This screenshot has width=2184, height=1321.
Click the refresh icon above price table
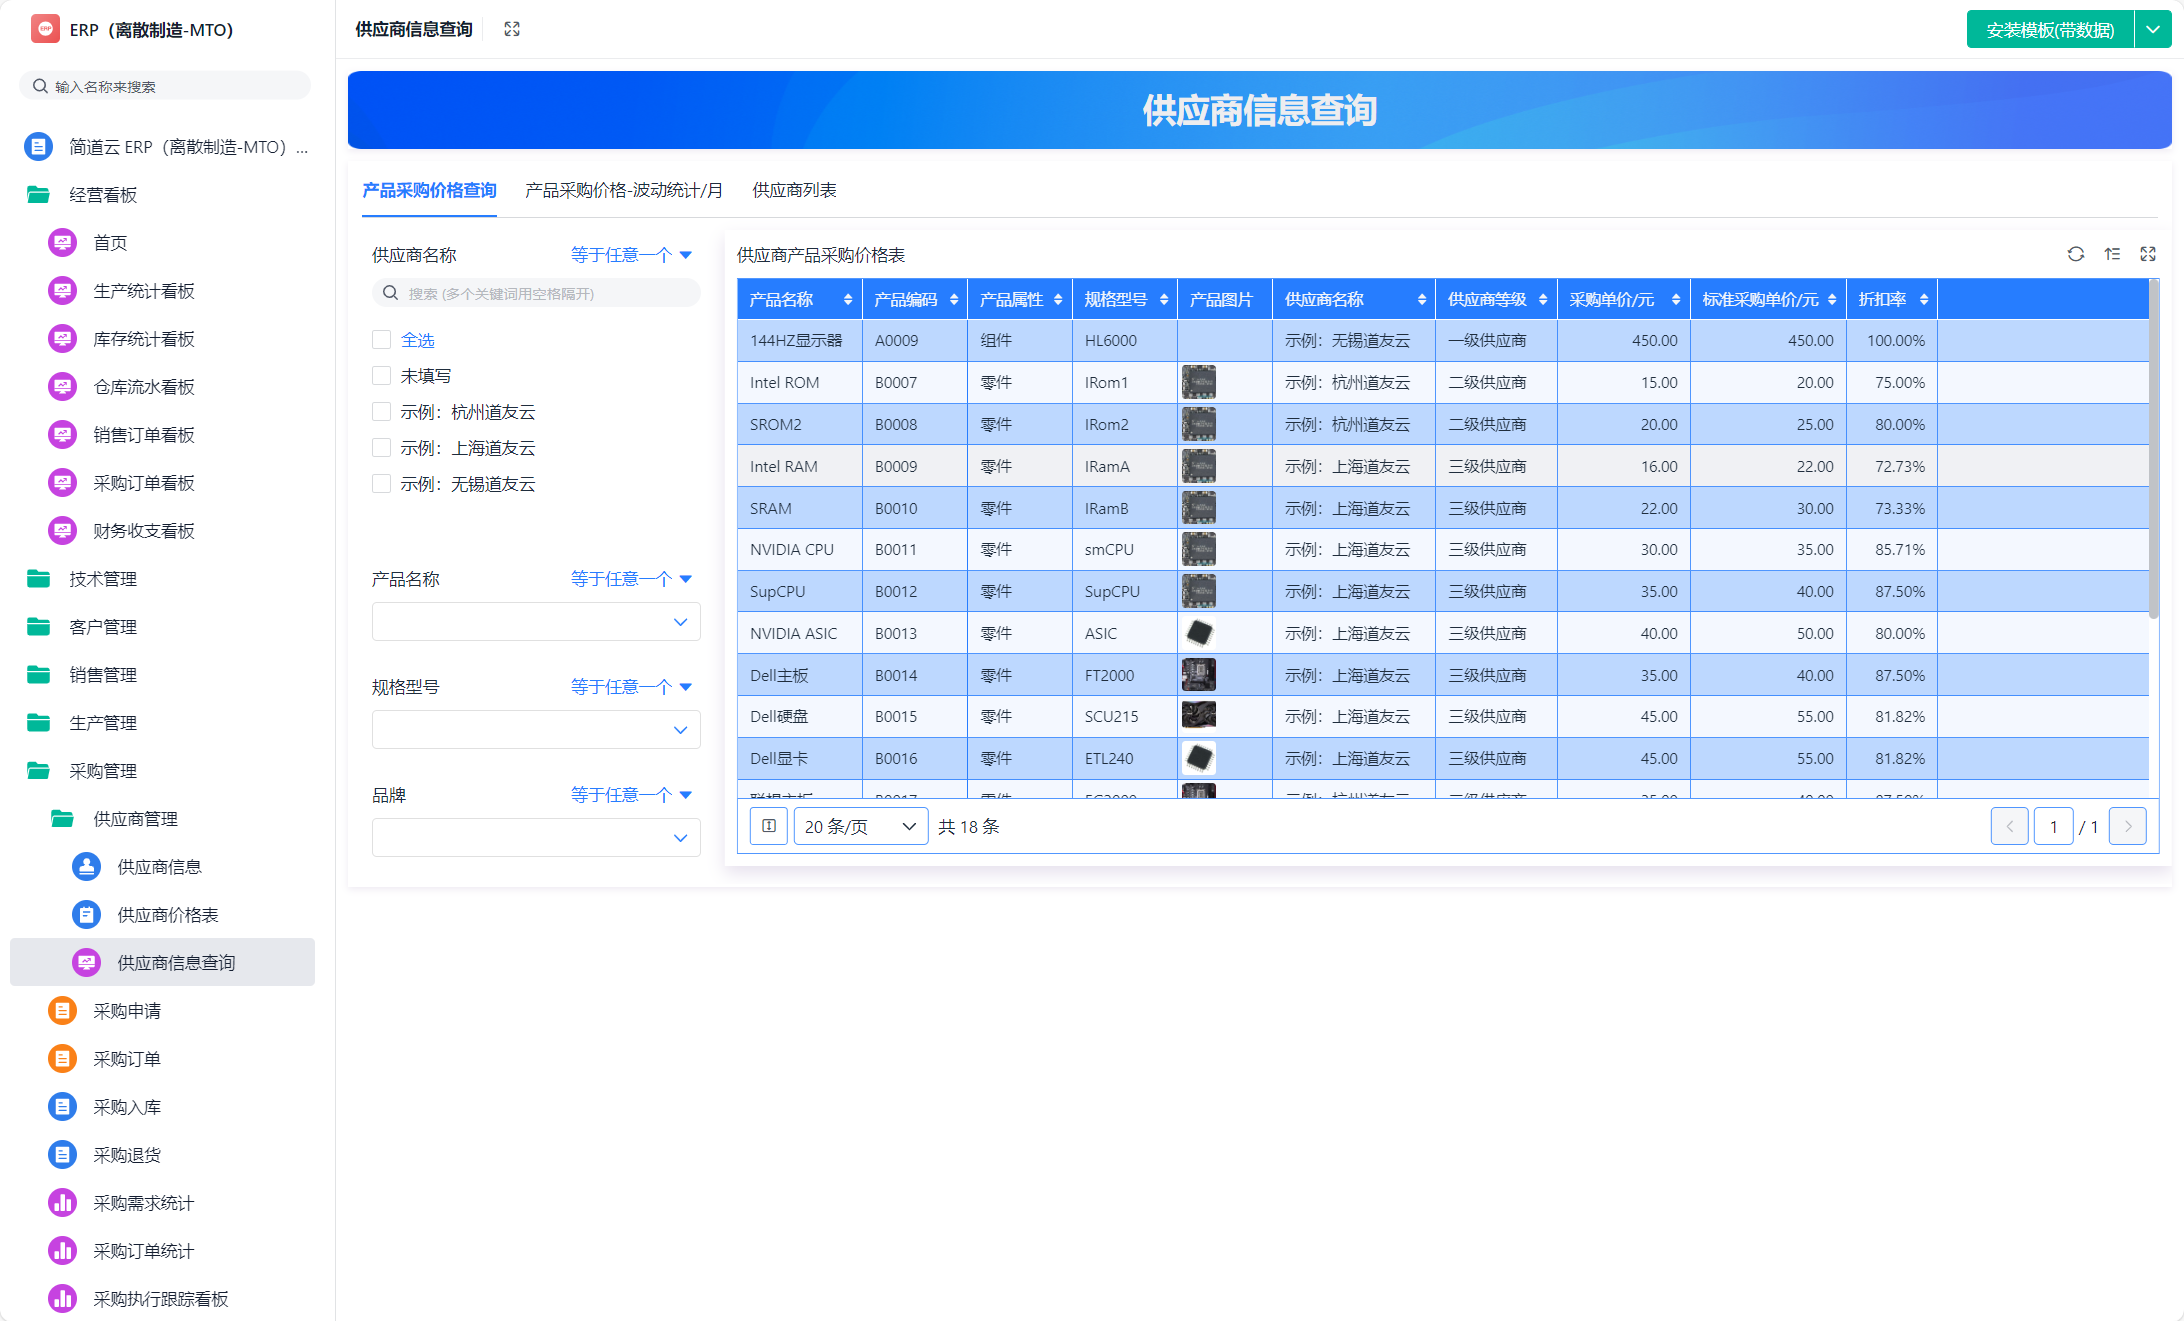[2076, 254]
